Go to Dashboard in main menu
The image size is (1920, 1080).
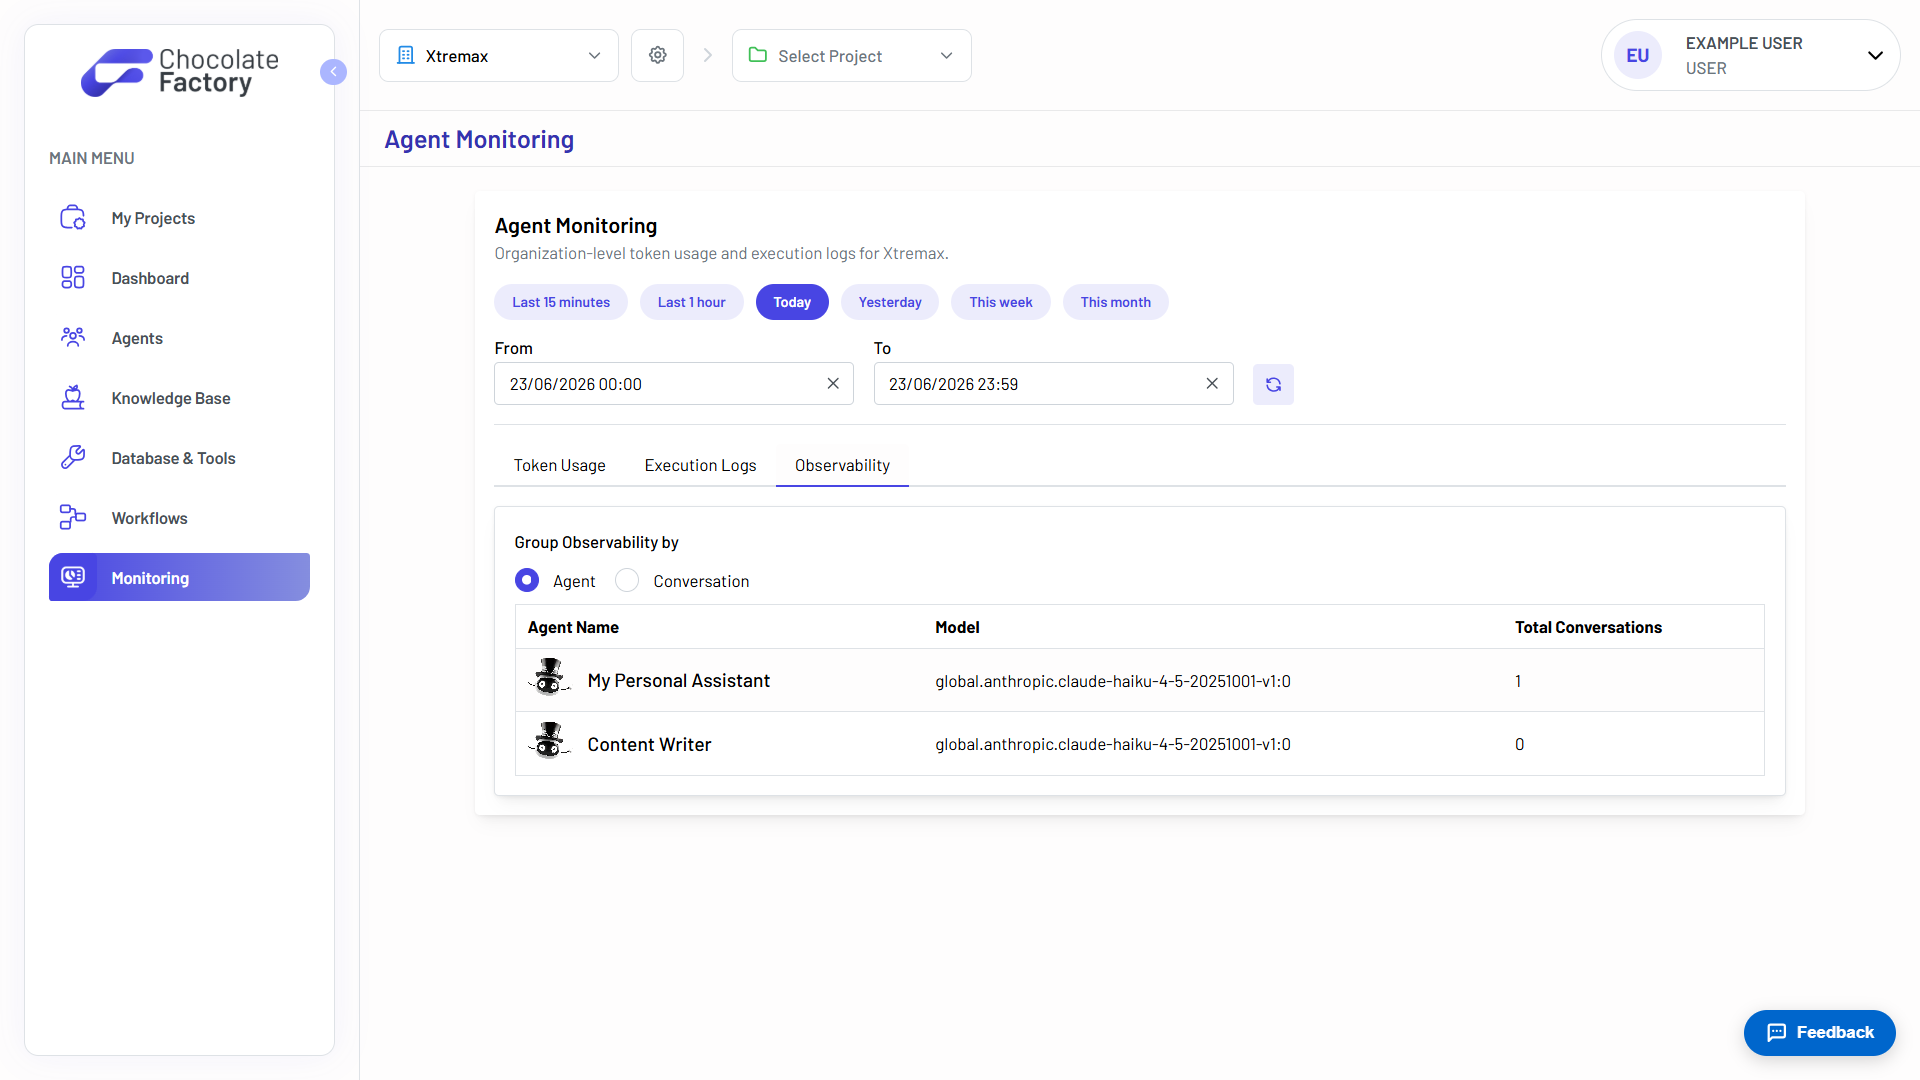pyautogui.click(x=179, y=278)
